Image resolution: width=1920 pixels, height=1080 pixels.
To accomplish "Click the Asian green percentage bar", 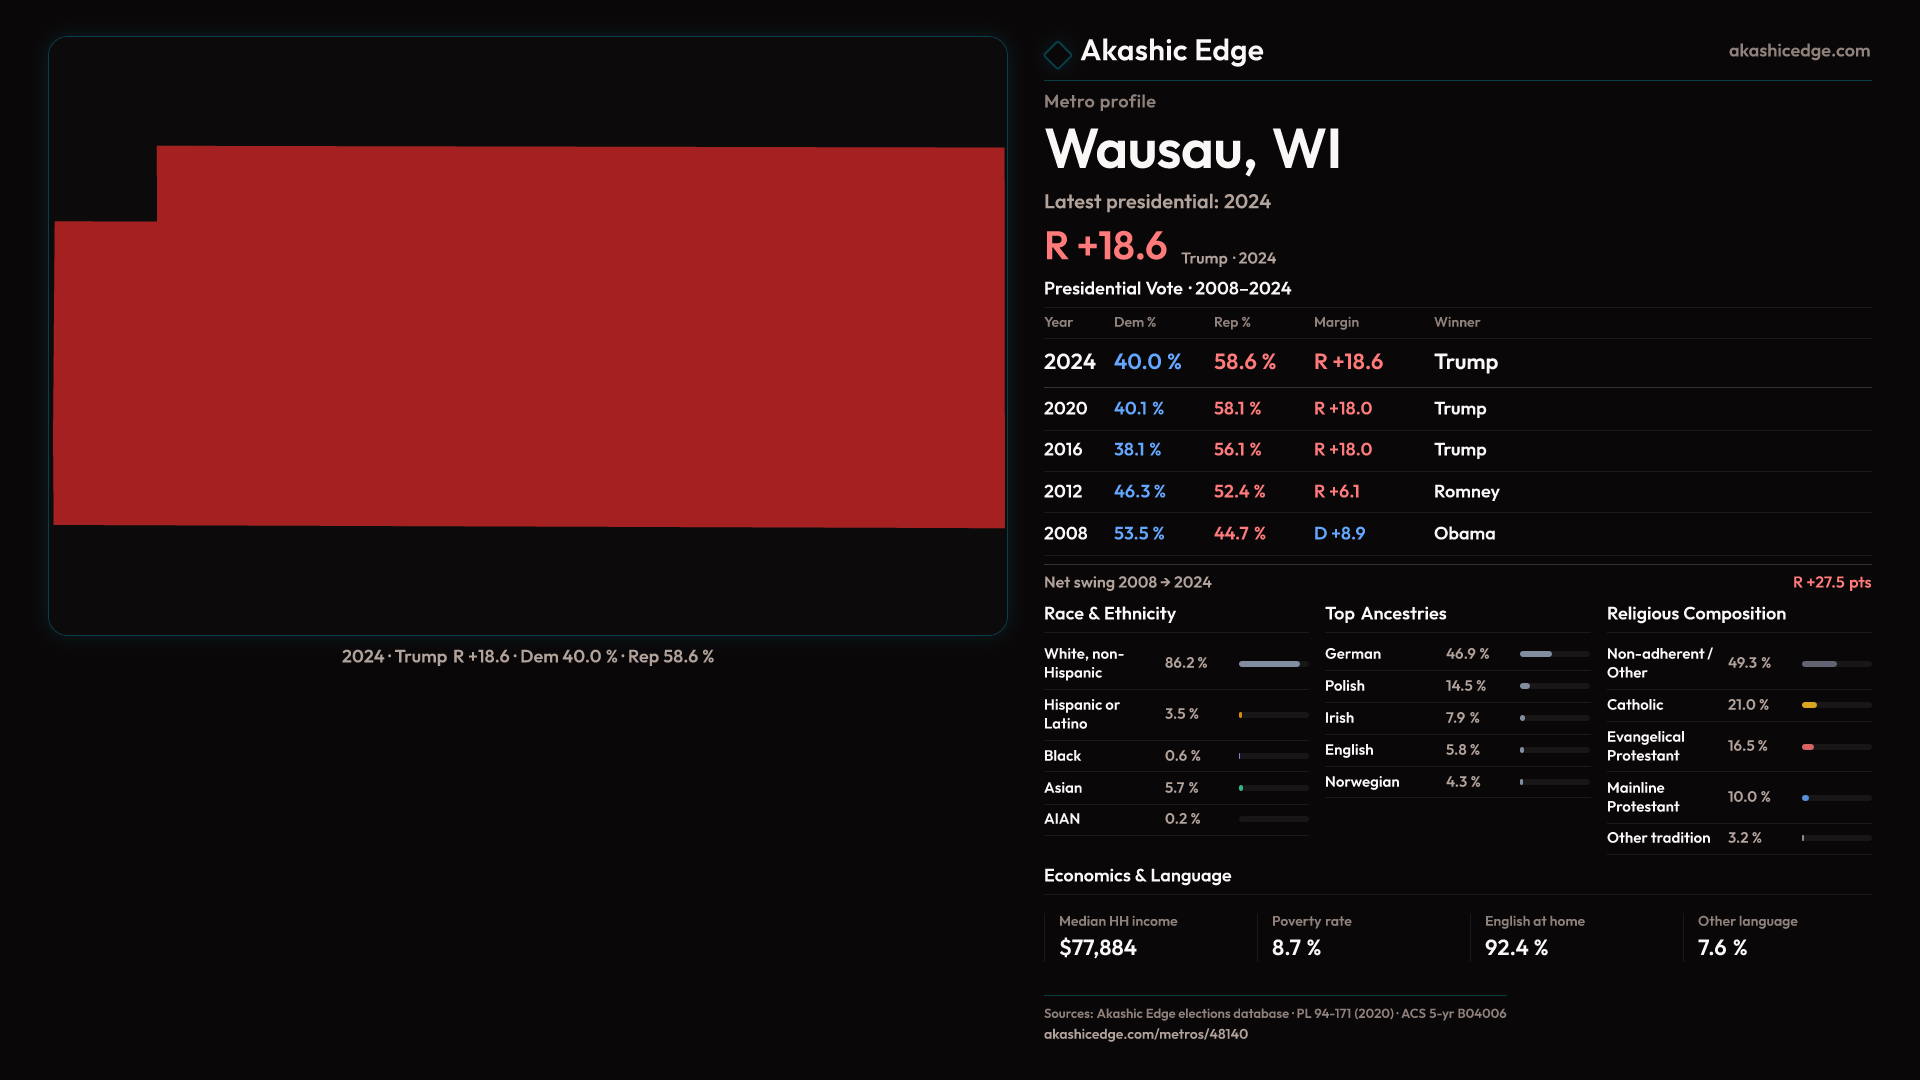I will (x=1242, y=788).
